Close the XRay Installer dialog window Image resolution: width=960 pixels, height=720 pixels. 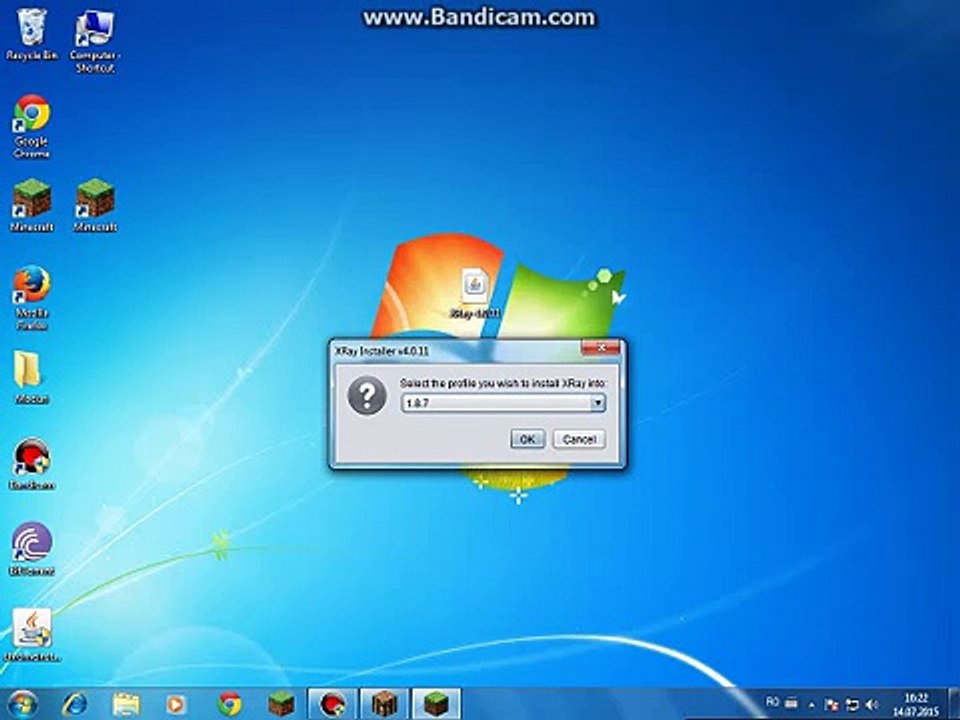point(601,348)
